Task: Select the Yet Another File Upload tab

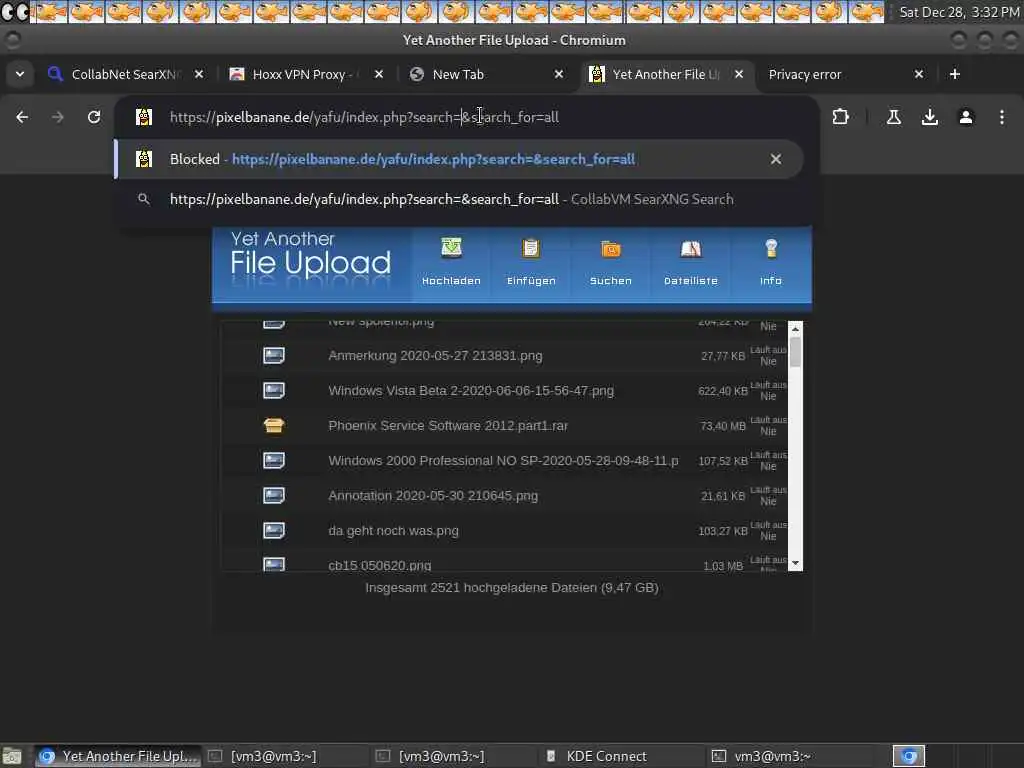Action: pyautogui.click(x=665, y=74)
